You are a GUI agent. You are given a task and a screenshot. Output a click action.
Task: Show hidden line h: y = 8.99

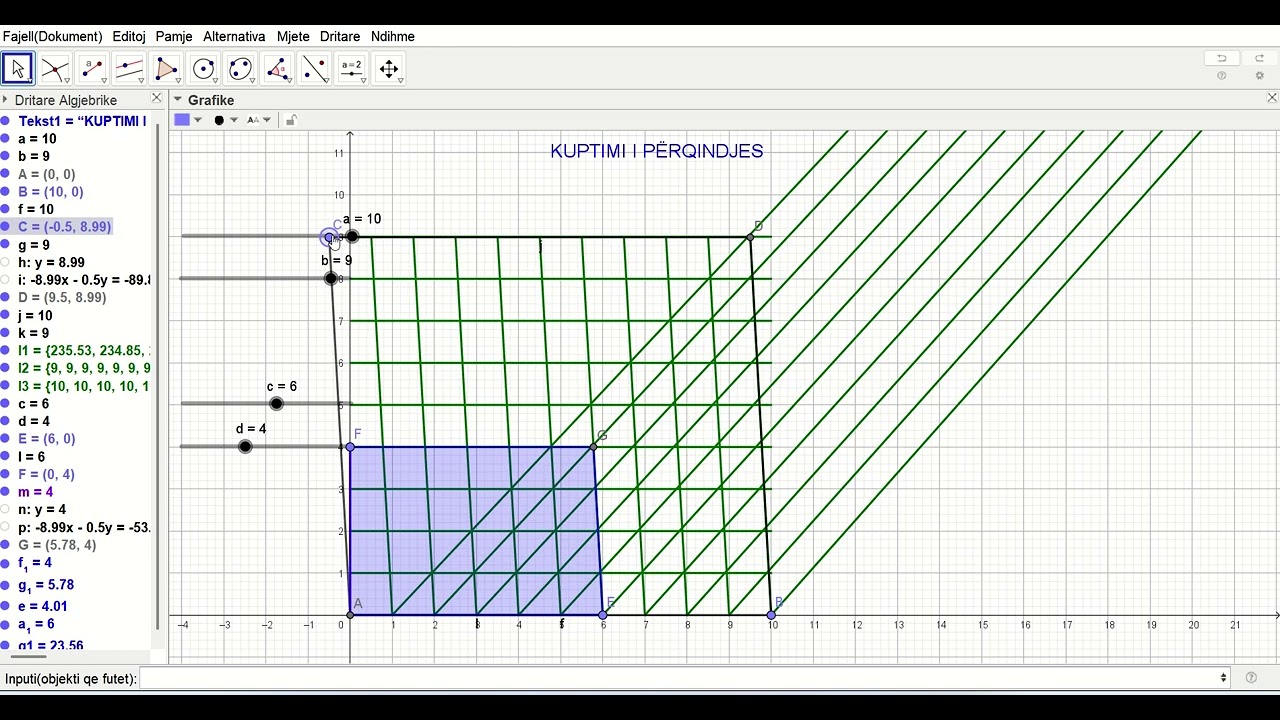pos(5,263)
